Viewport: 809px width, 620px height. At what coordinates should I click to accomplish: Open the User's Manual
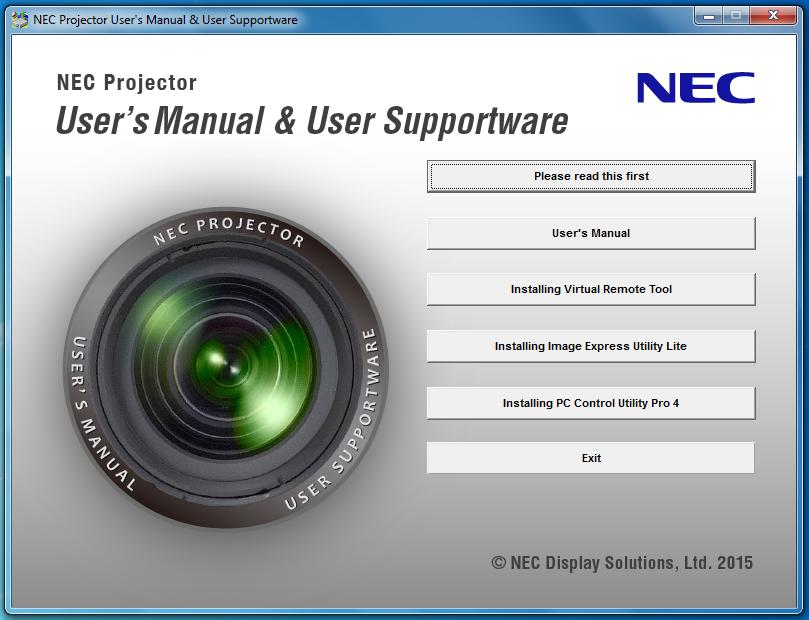tap(591, 233)
